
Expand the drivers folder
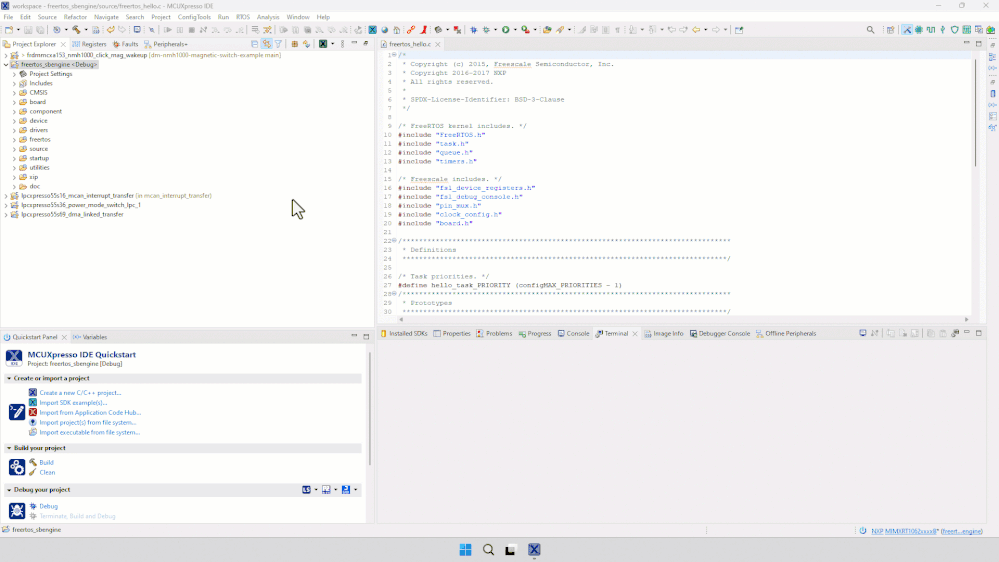15,130
